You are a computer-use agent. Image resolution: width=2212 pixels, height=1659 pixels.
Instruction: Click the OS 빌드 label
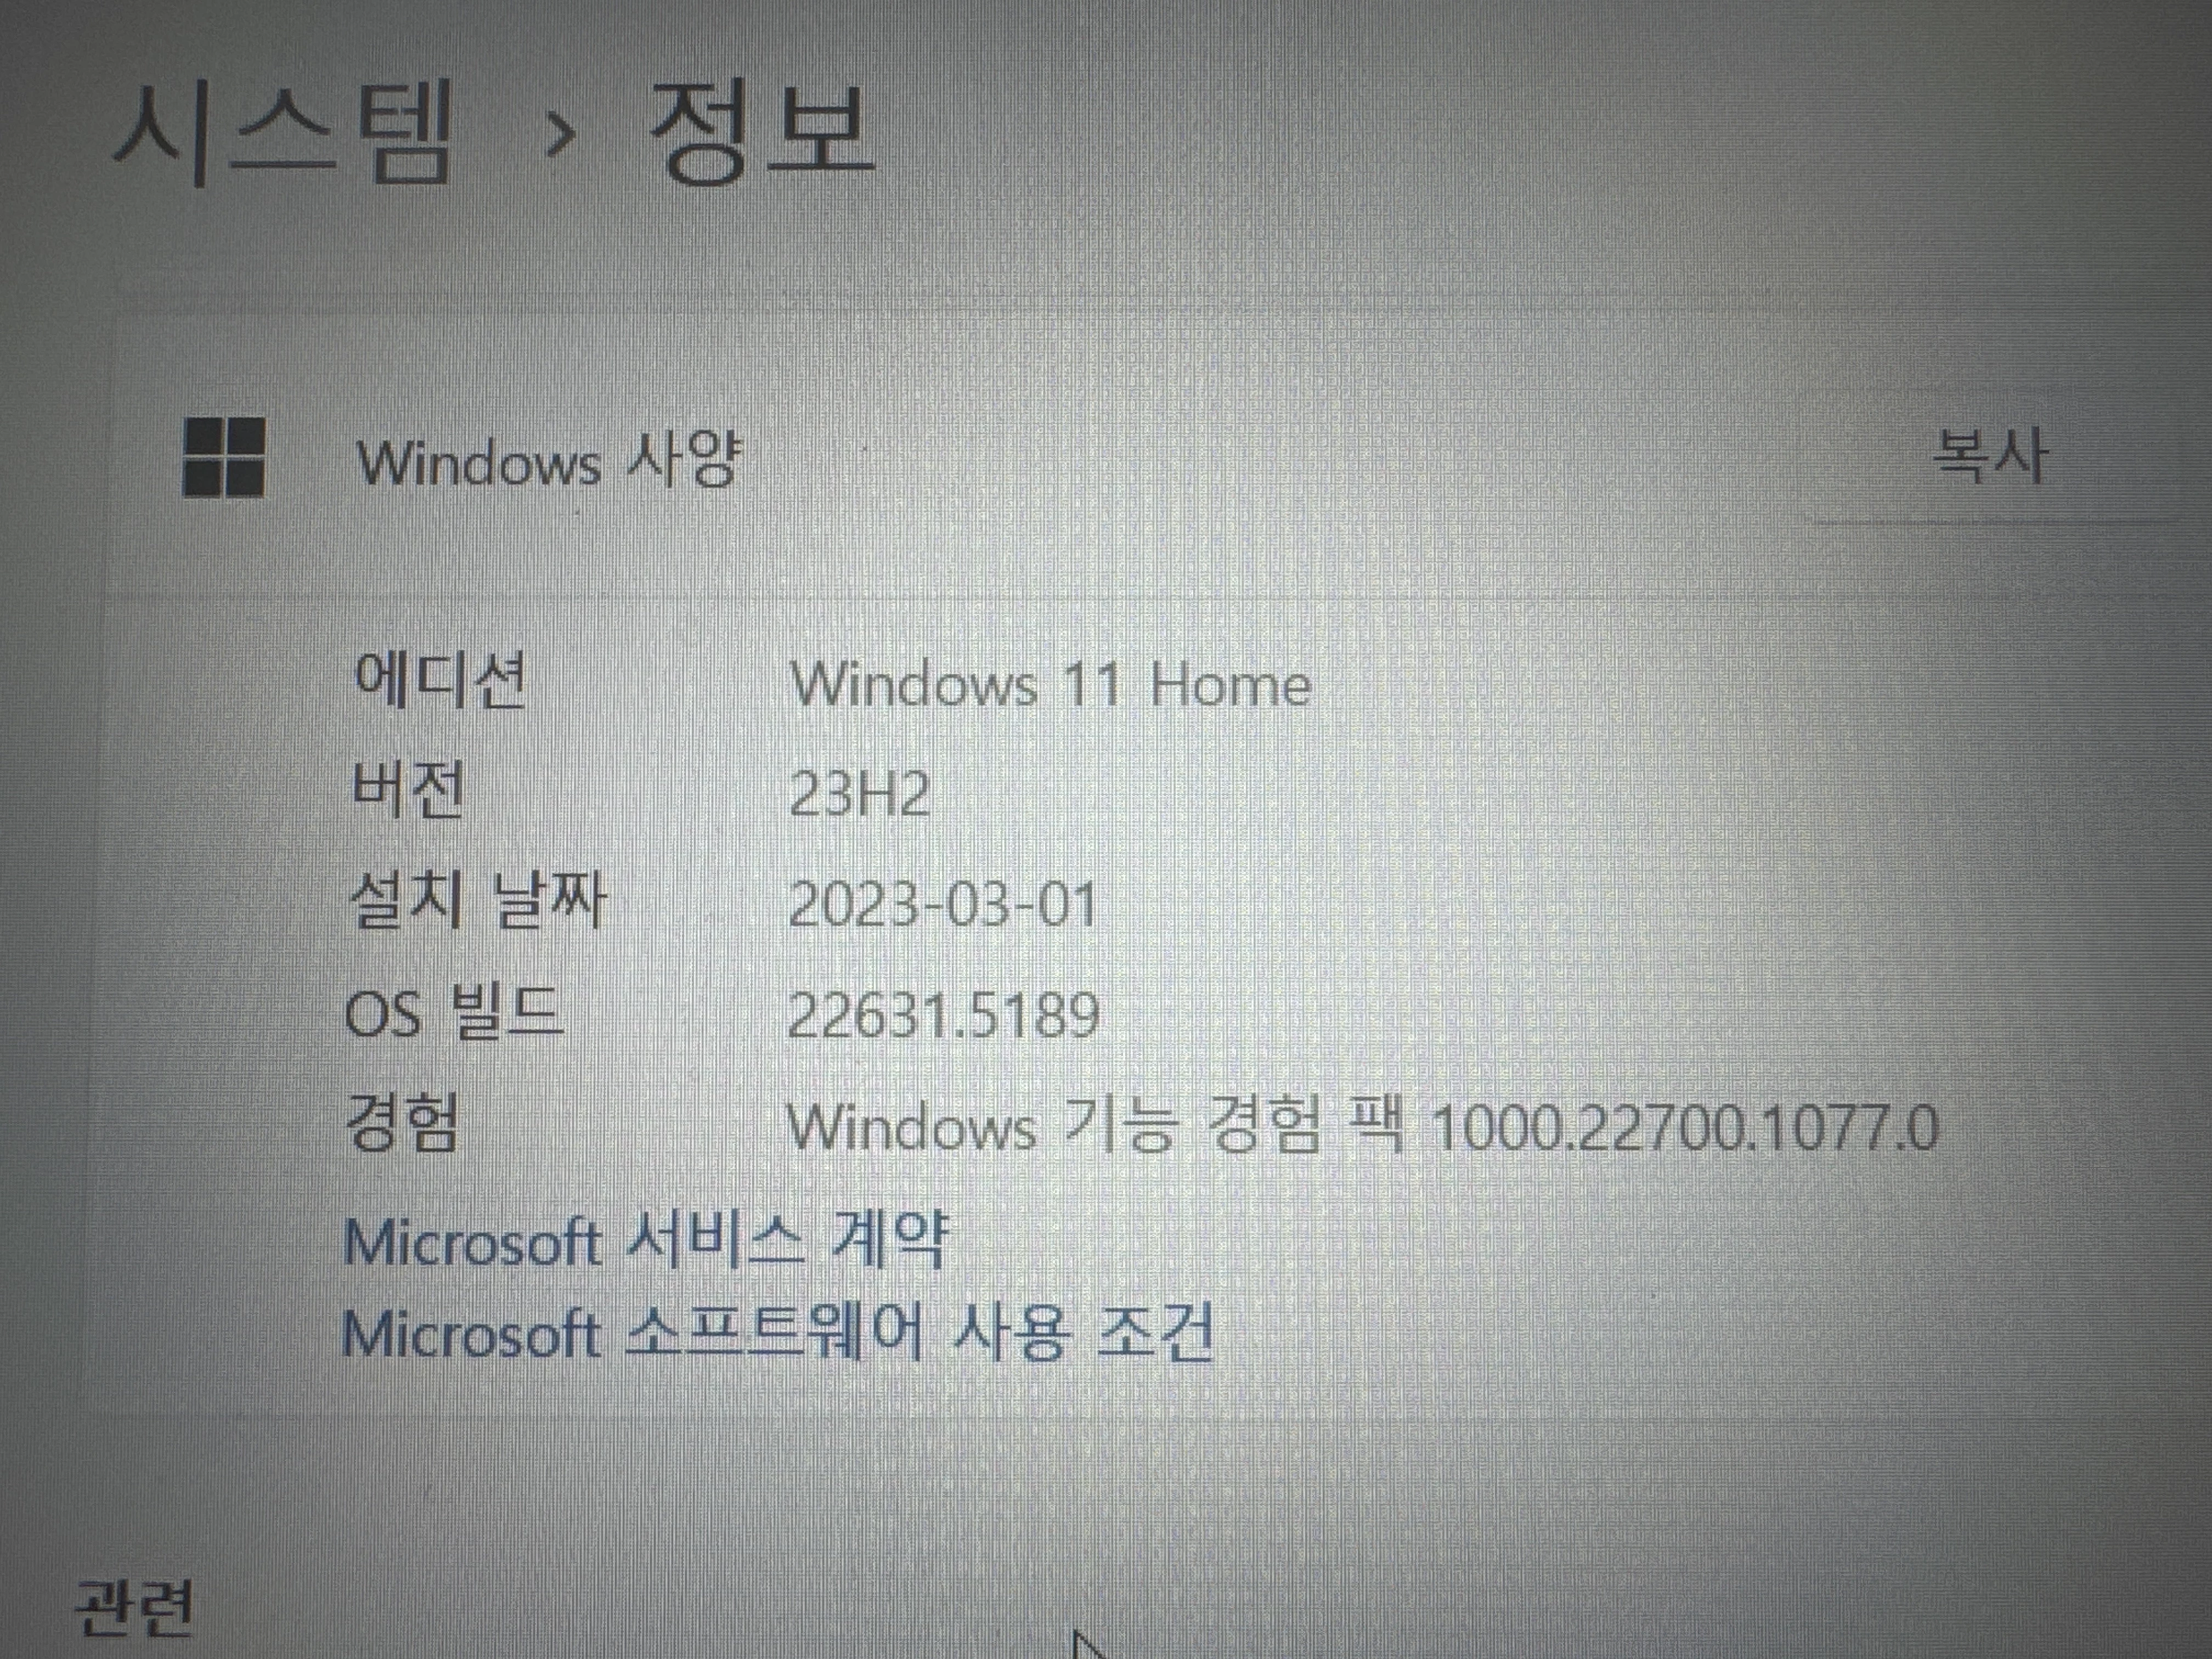pos(453,1012)
